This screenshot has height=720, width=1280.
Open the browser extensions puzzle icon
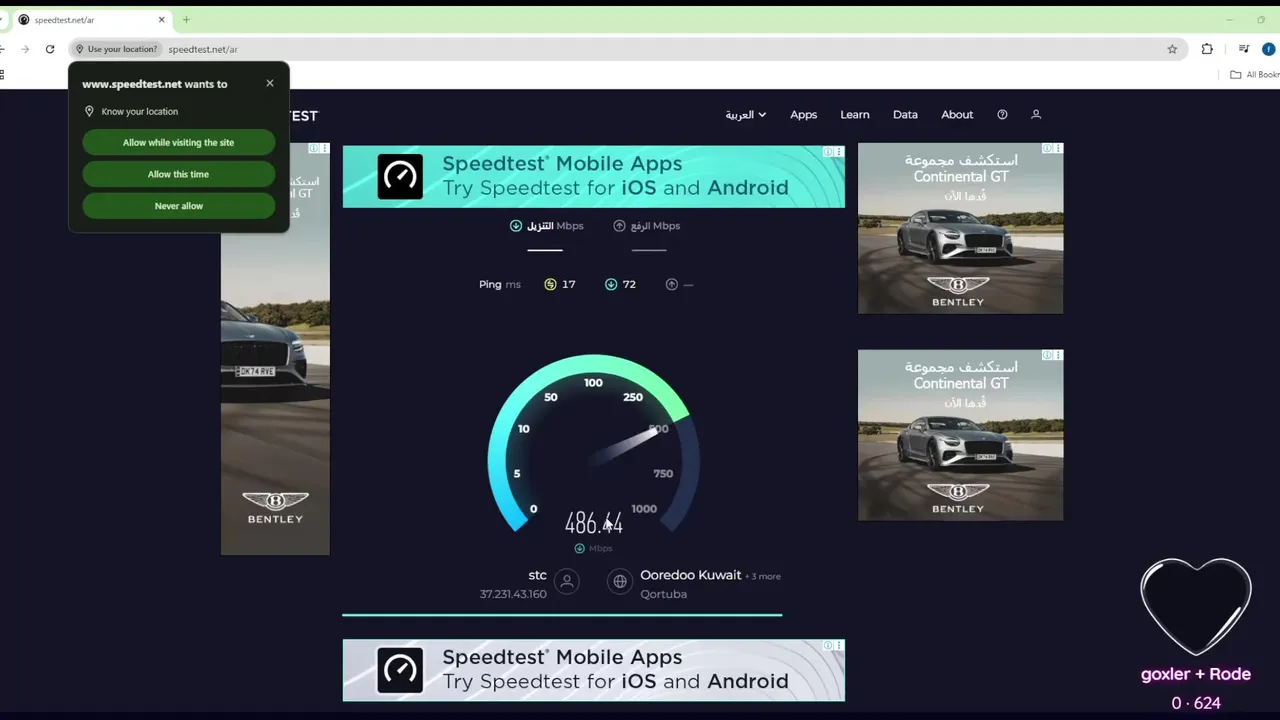[x=1207, y=49]
